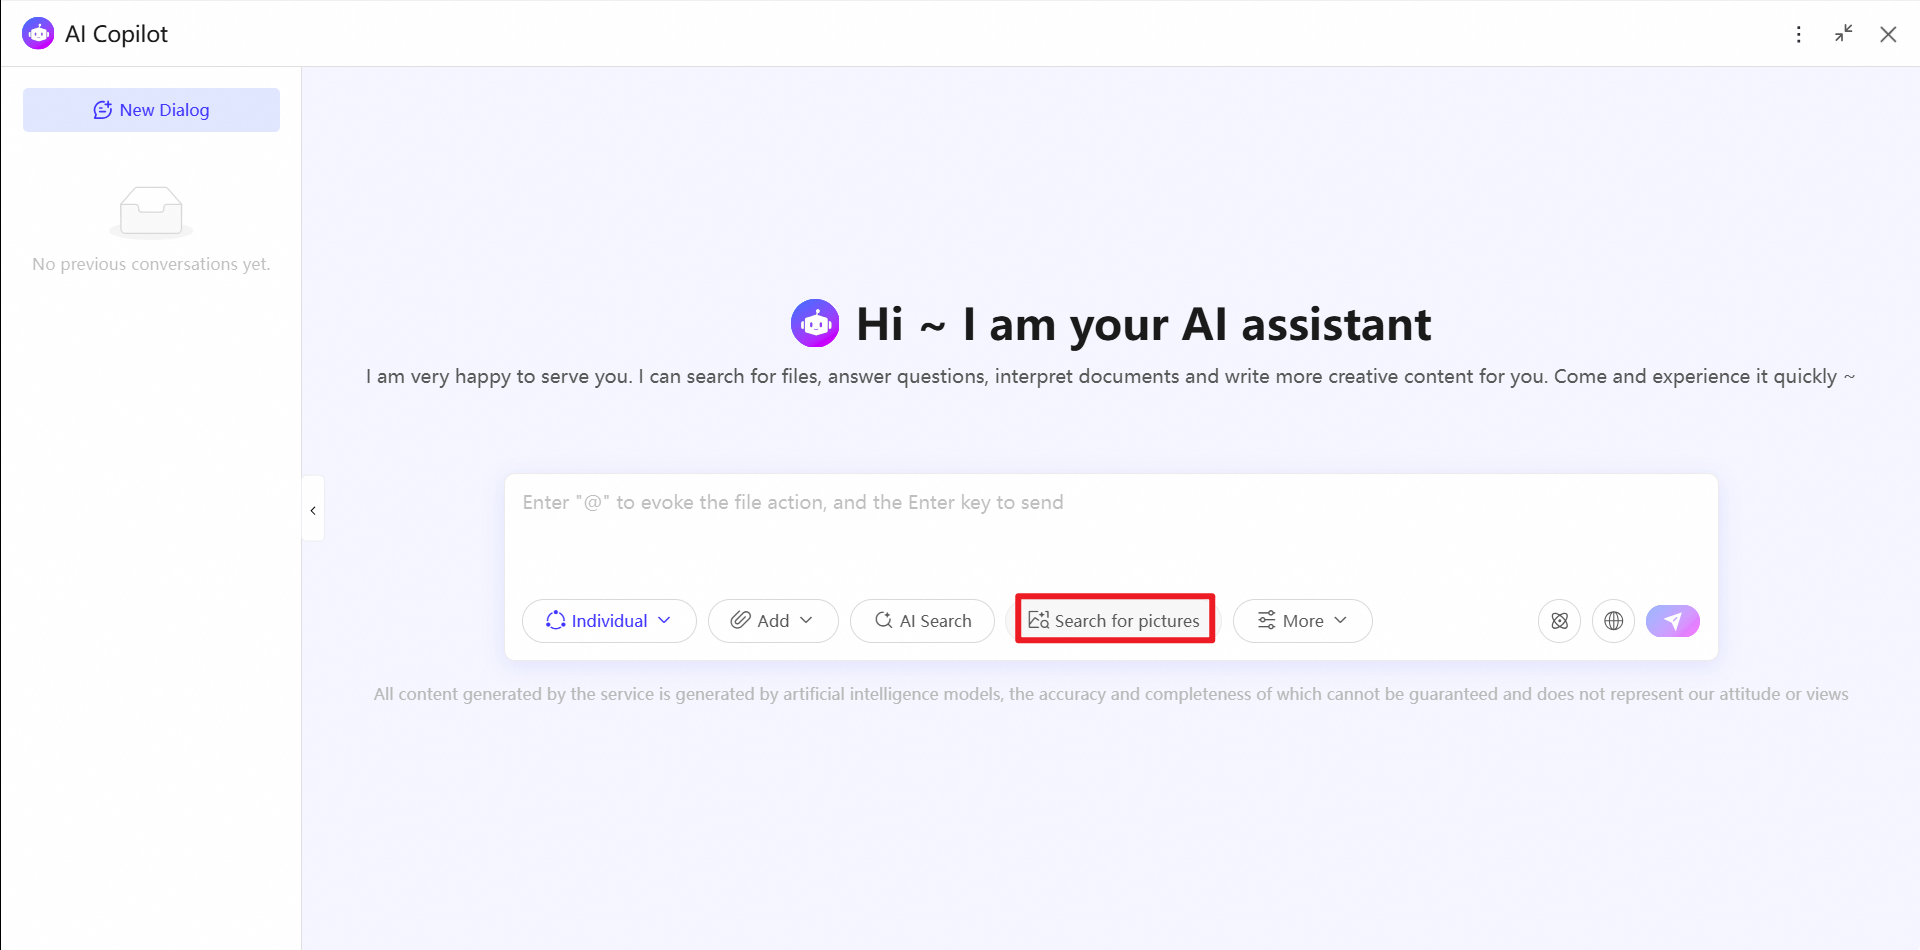This screenshot has width=1920, height=950.
Task: Open the three-dot options menu
Action: tap(1798, 34)
